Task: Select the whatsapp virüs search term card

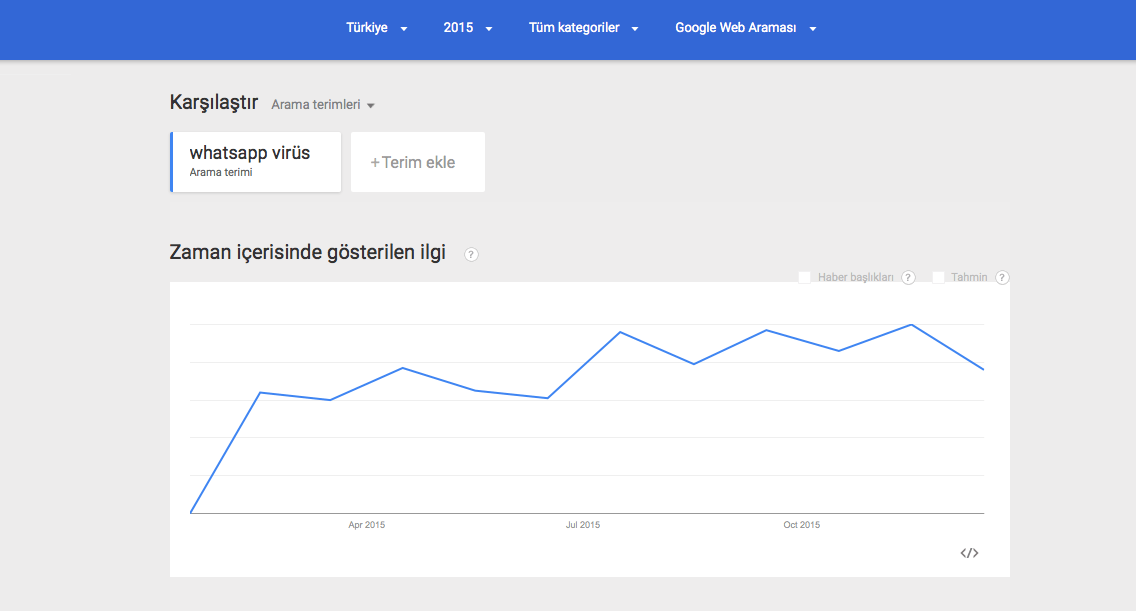Action: pyautogui.click(x=256, y=162)
